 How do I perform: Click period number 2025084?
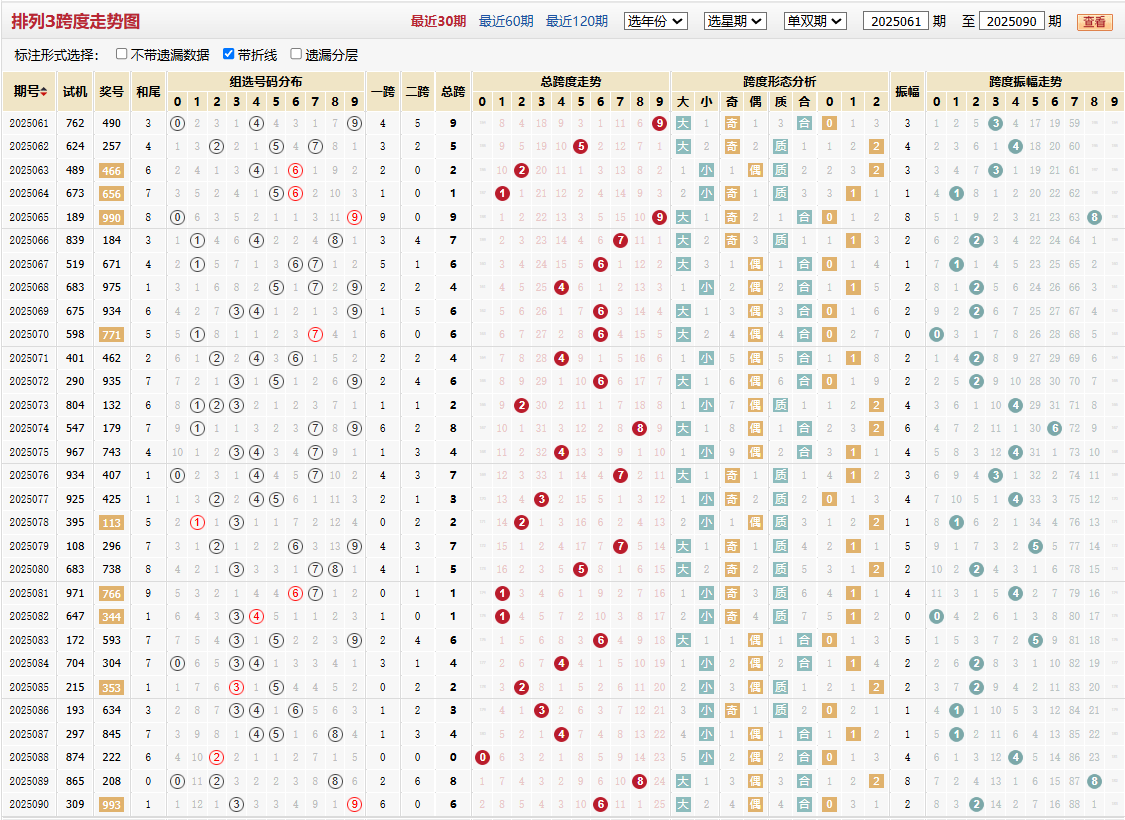(x=29, y=664)
